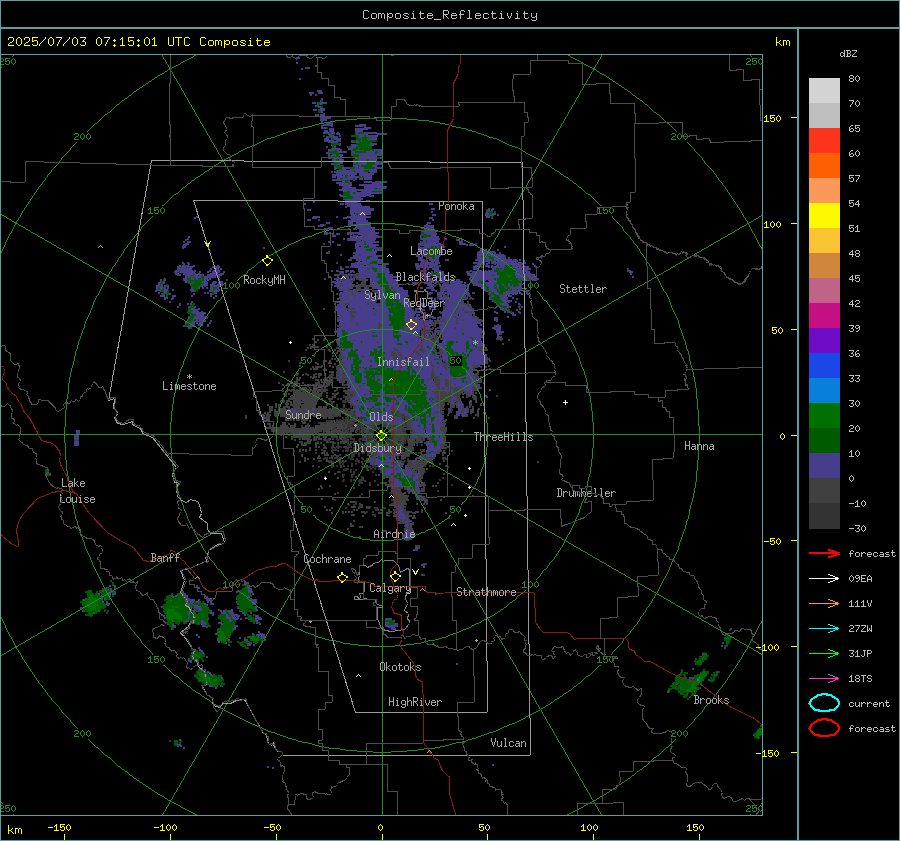The width and height of the screenshot is (900, 841).
Task: Pick the light gray 70–80 dBZ swatch
Action: click(824, 91)
